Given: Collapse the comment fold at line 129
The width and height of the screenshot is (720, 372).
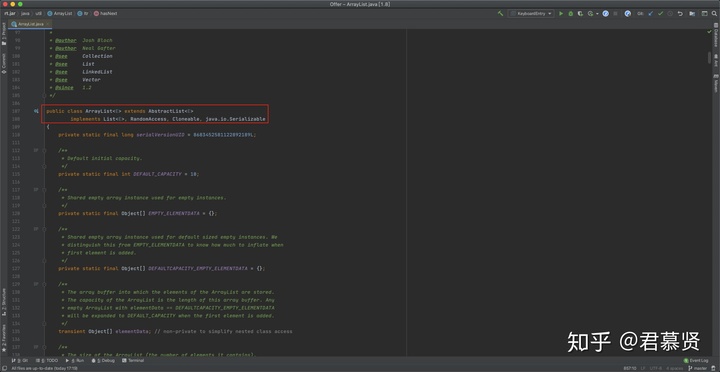Looking at the screenshot, I should 45,284.
